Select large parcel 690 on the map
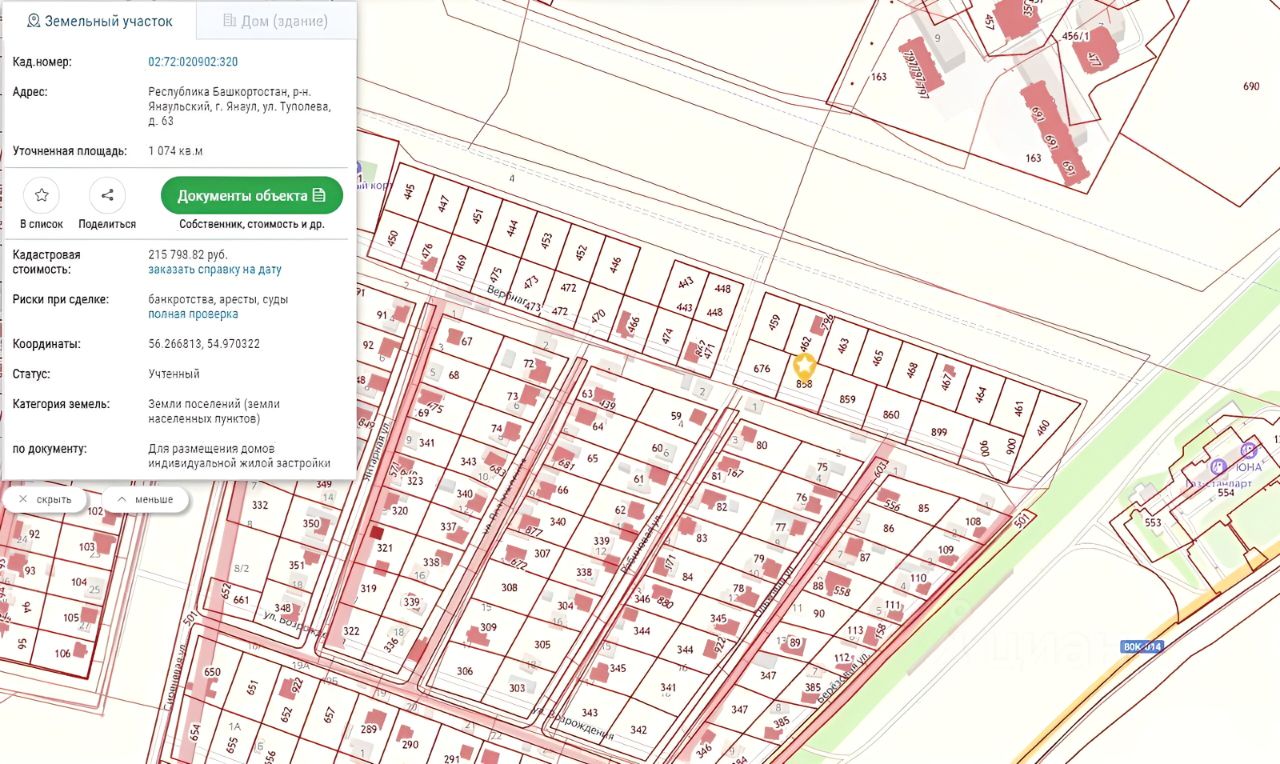Viewport: 1280px width, 764px height. point(1251,87)
